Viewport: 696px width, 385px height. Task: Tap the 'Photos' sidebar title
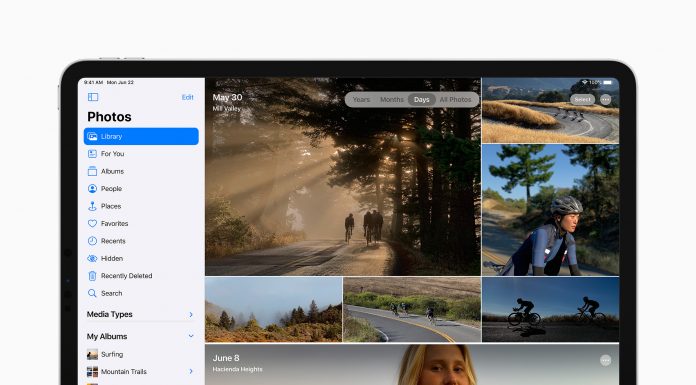point(109,117)
